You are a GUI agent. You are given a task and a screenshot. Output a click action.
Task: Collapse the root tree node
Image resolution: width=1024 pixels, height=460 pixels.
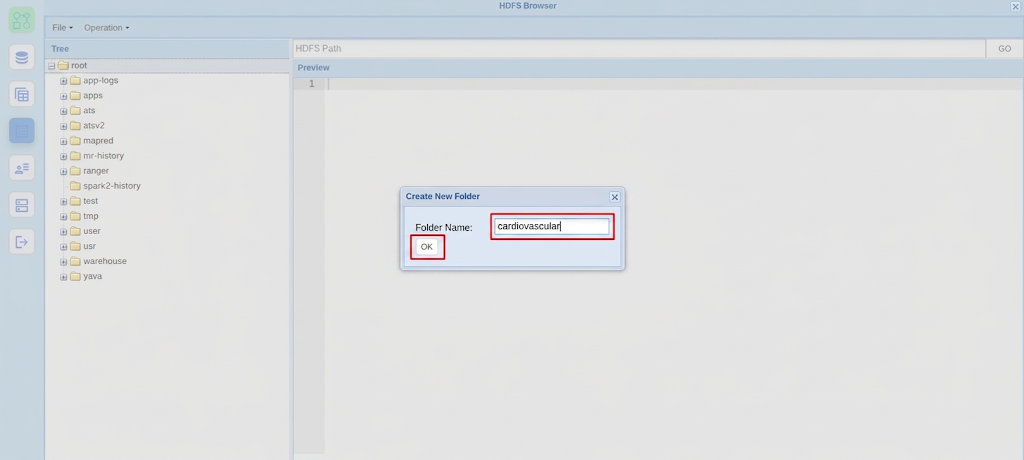click(x=51, y=66)
